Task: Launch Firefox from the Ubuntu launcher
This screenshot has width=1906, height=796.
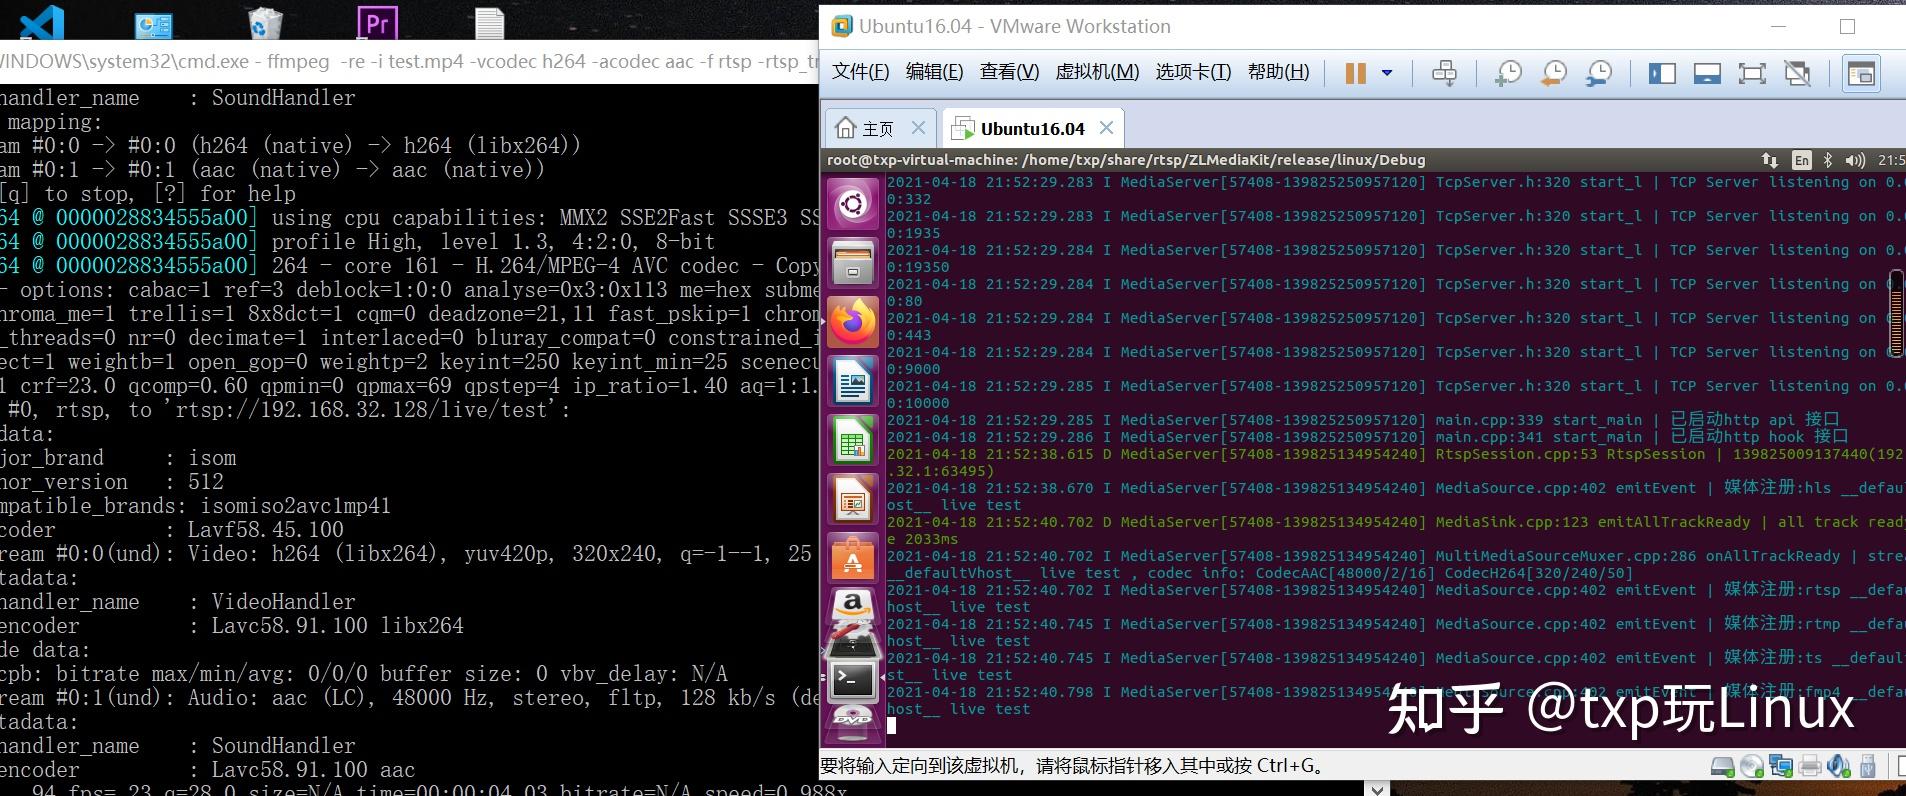Action: coord(853,322)
